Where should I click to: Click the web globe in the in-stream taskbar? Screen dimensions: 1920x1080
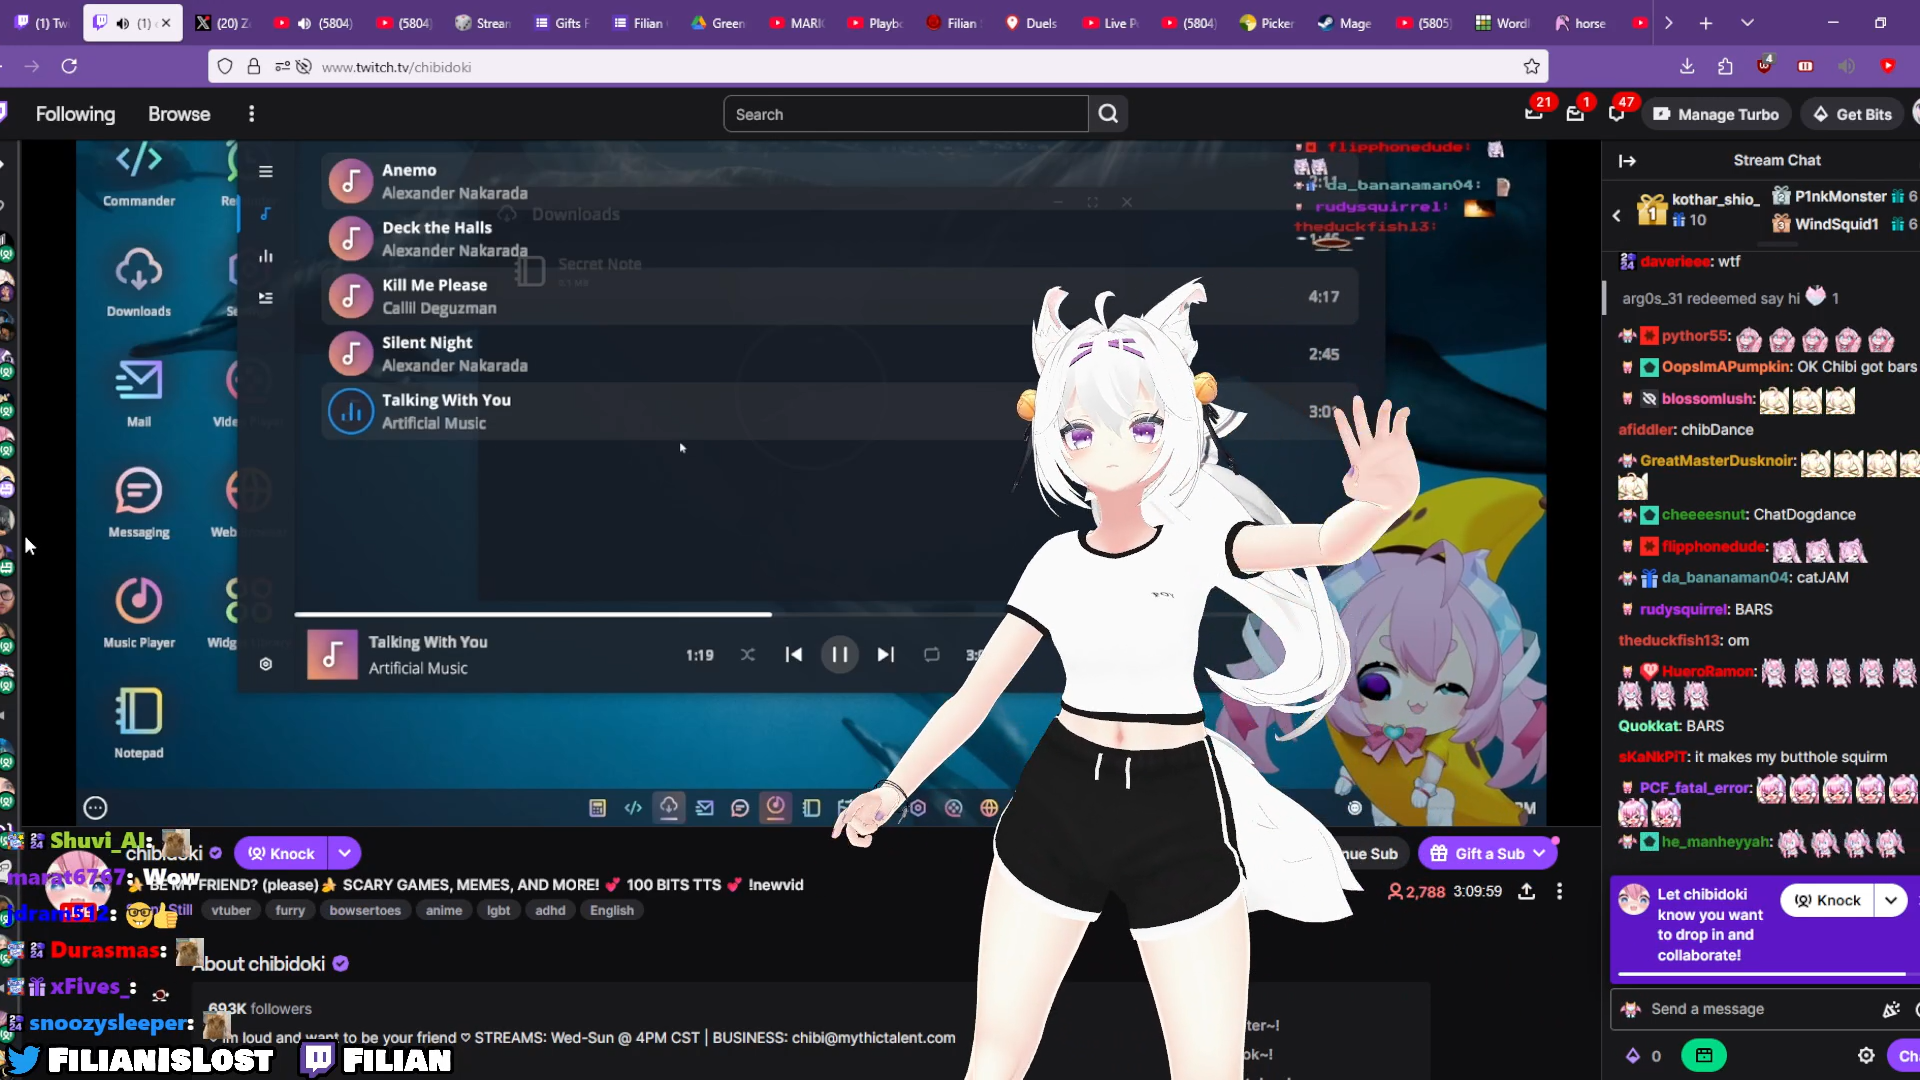(989, 808)
